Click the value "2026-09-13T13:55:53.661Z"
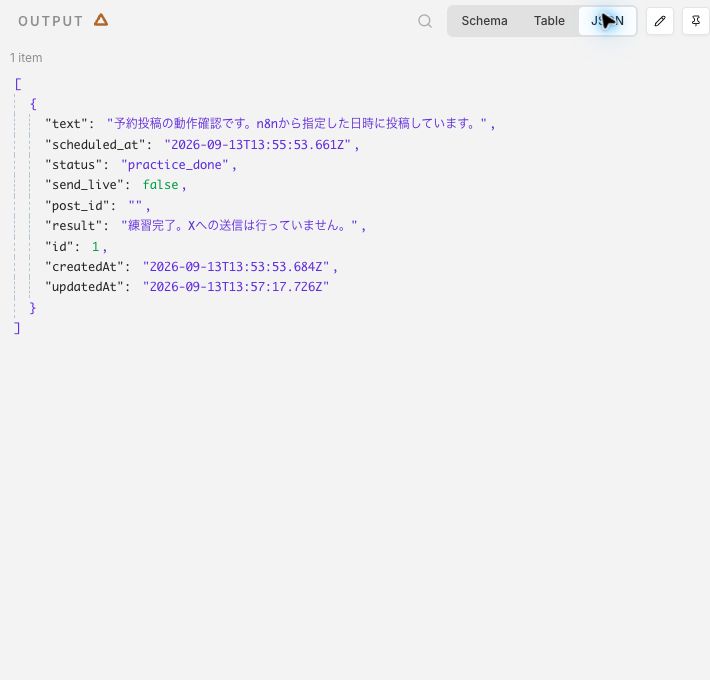The image size is (710, 680). click(x=258, y=144)
